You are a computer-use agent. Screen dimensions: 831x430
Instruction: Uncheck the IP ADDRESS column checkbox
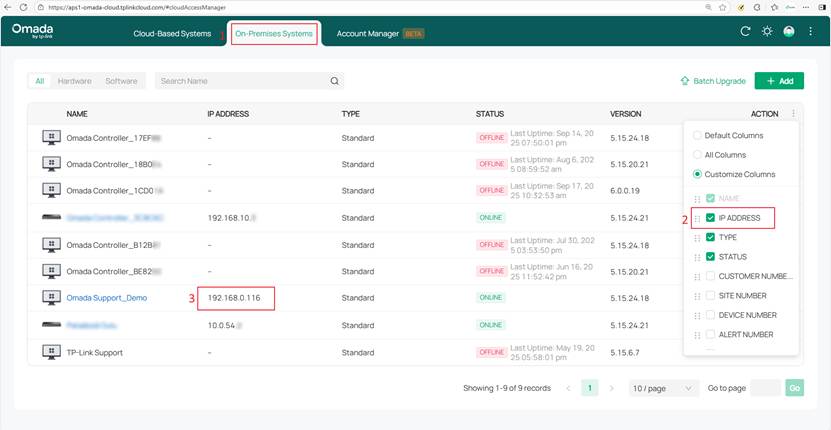click(710, 218)
